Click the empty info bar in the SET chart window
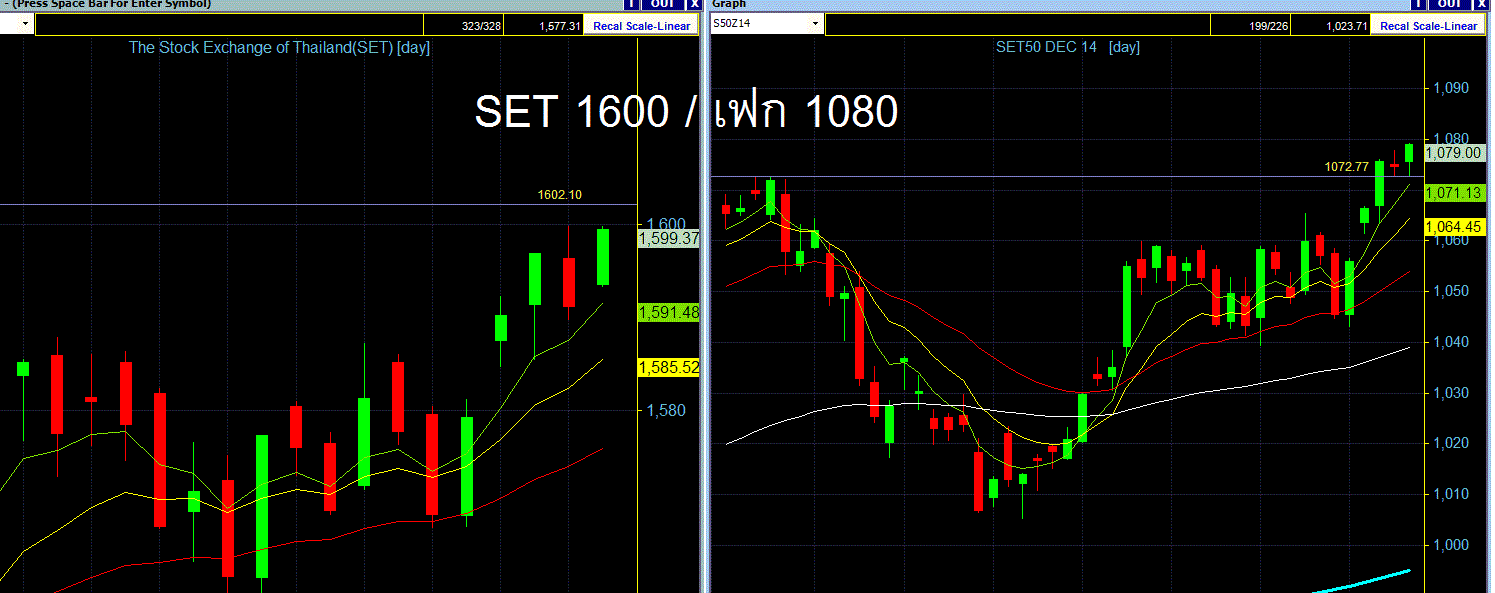1495x593 pixels. (229, 25)
